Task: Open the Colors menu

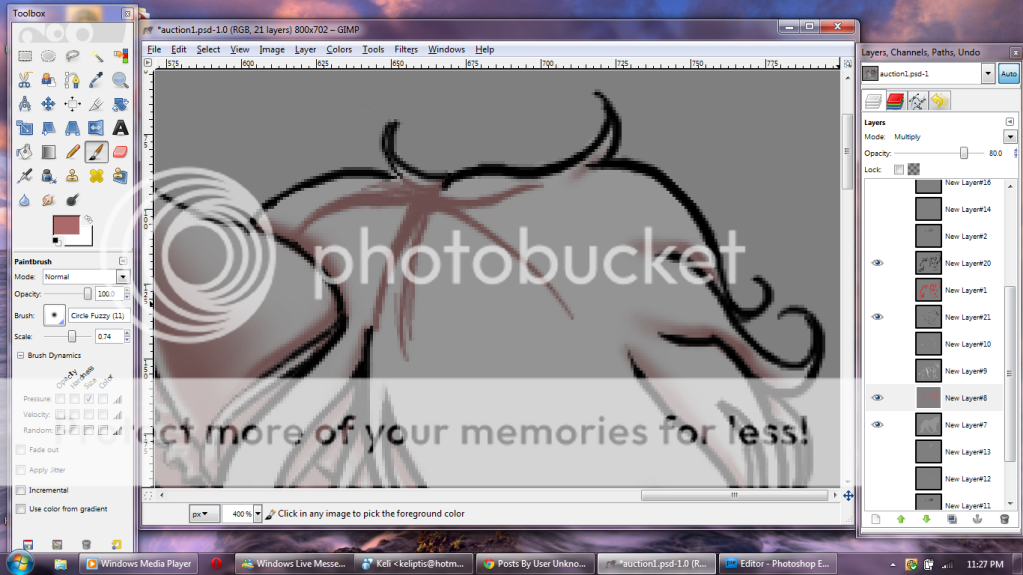Action: (339, 49)
